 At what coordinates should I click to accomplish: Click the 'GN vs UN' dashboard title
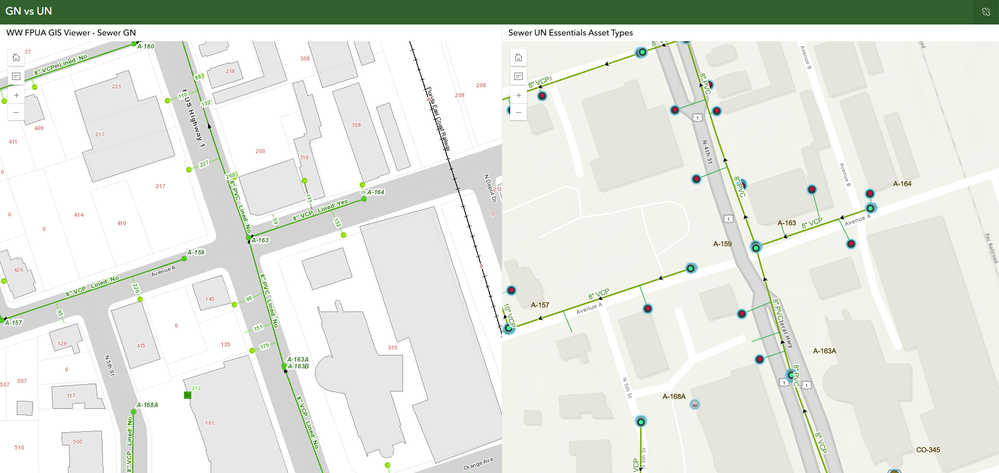click(29, 11)
